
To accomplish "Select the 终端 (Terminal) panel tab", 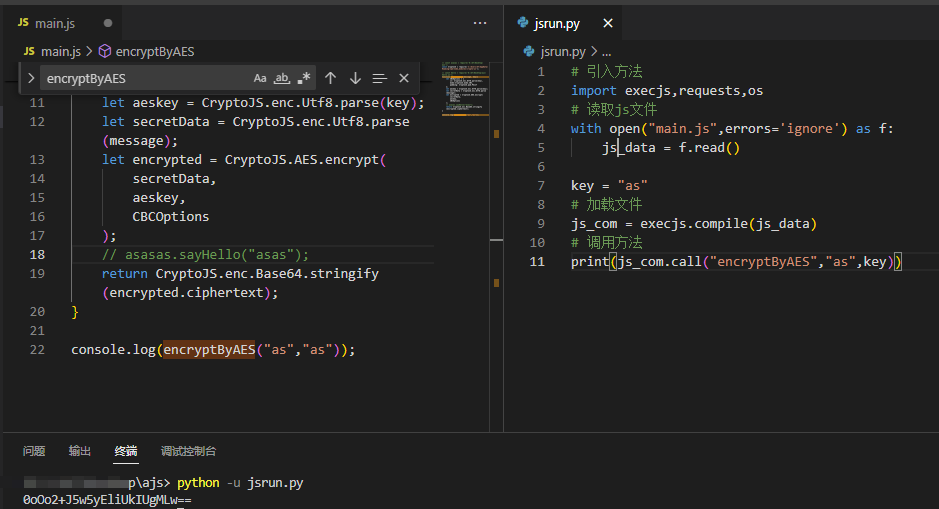I will click(126, 451).
